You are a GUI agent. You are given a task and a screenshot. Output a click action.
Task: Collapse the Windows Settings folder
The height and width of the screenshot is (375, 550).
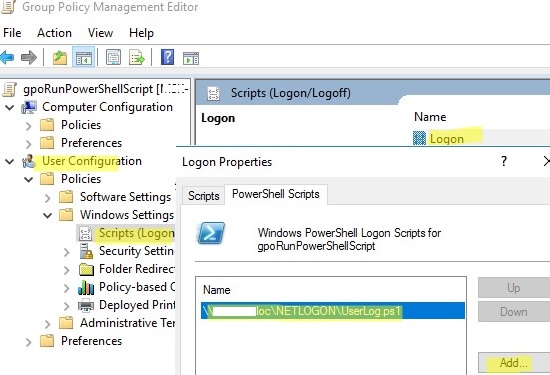pyautogui.click(x=48, y=215)
